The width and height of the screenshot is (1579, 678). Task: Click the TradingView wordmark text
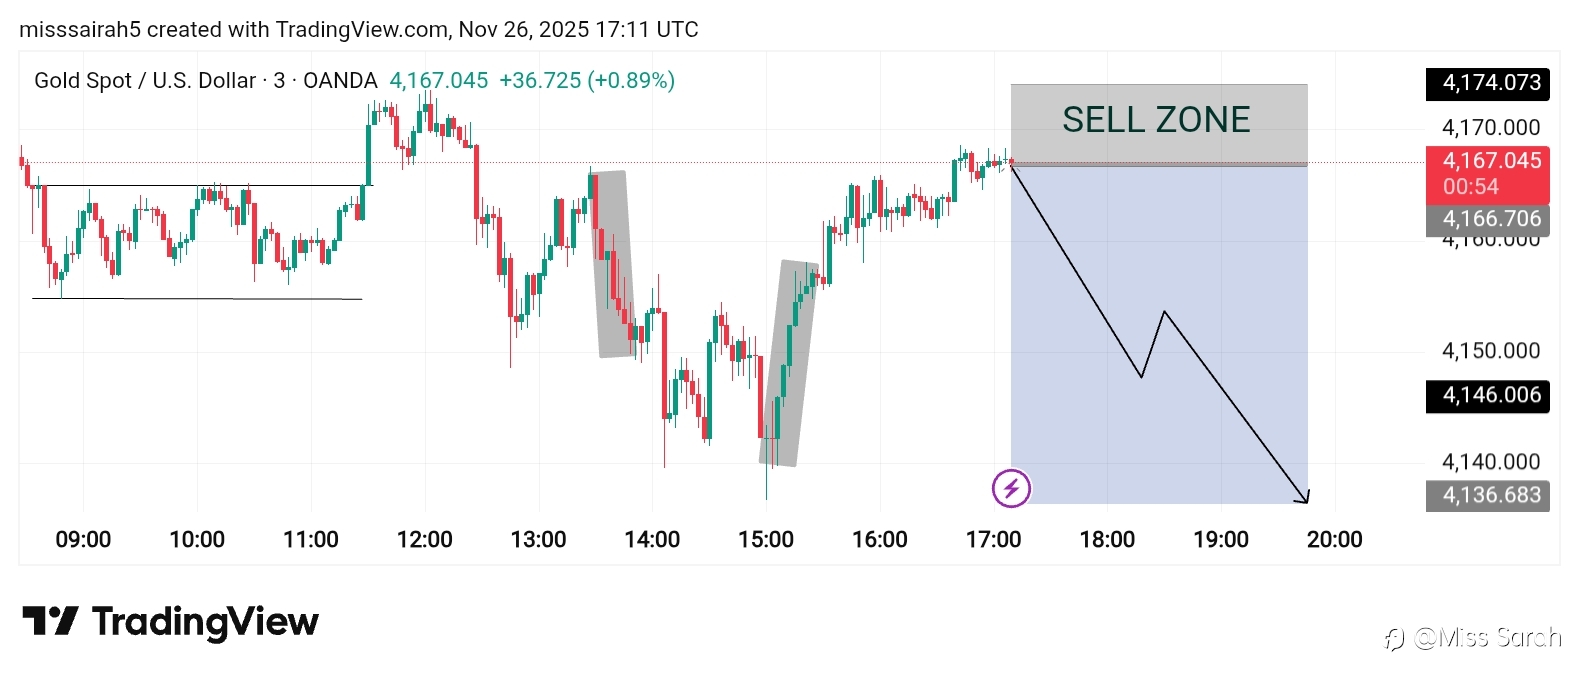tap(205, 622)
